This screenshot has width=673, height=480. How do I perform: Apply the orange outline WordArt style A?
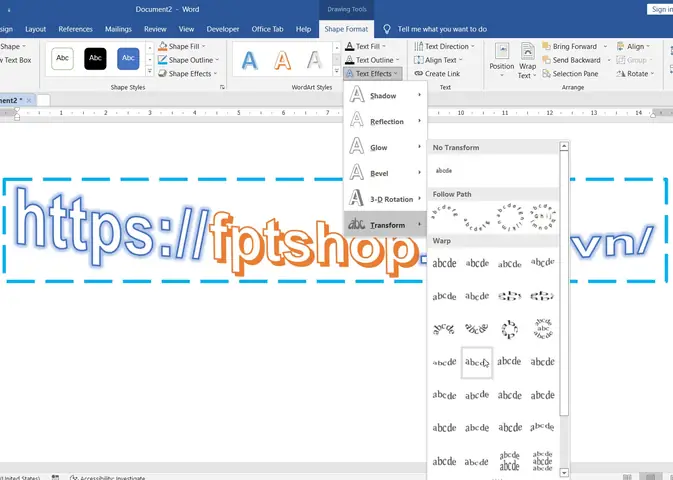coord(282,60)
